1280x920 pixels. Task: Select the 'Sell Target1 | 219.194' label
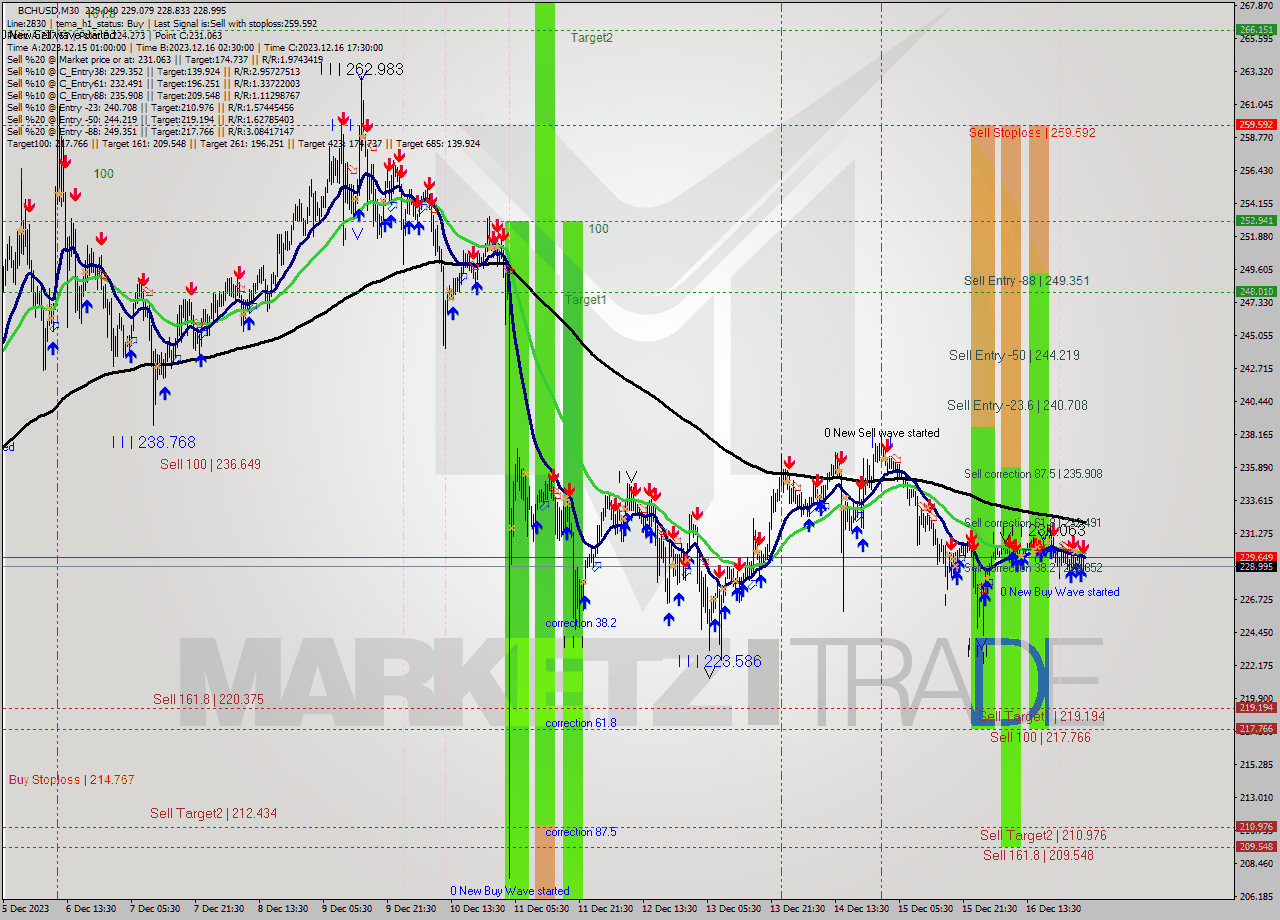[1042, 717]
